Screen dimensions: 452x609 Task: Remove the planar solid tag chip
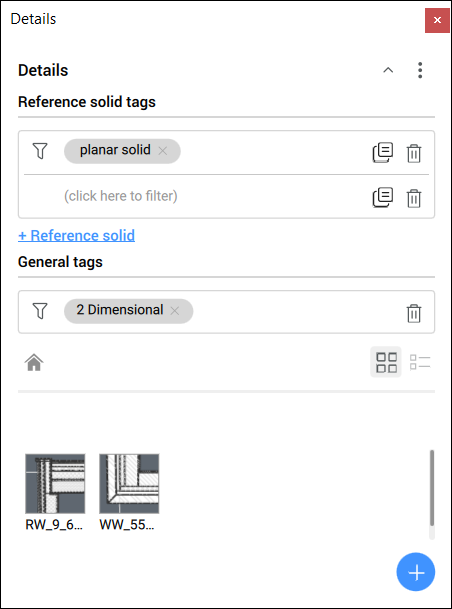163,151
